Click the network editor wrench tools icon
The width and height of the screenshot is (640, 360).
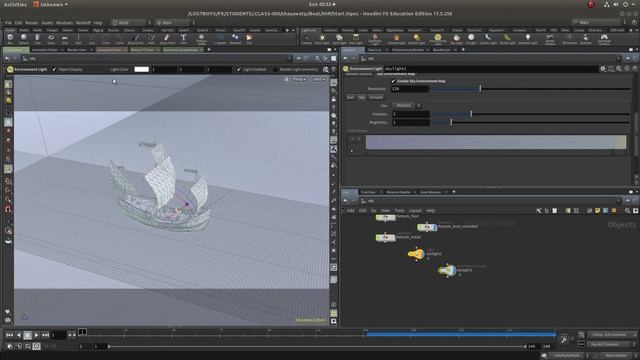pos(539,211)
